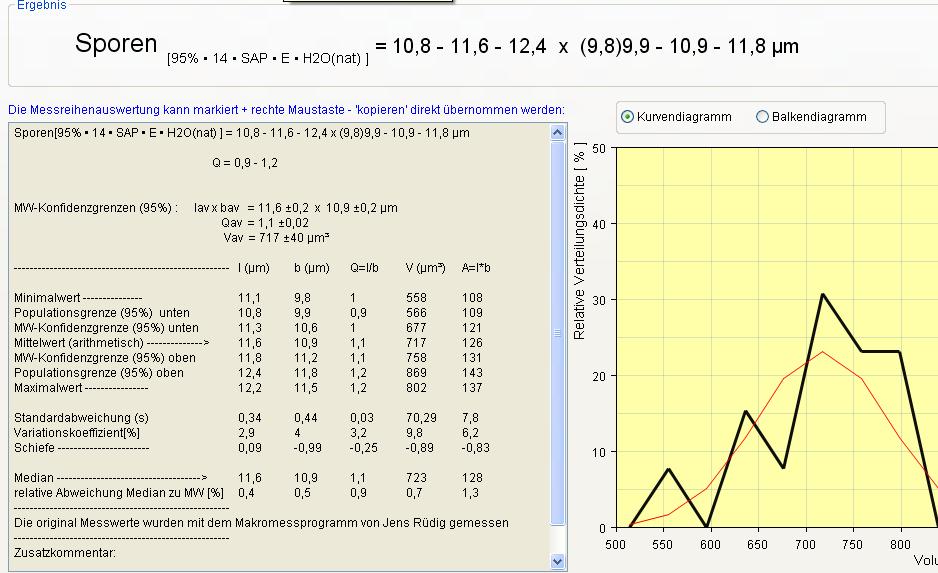Viewport: 938px width, 573px height.
Task: Switch to Balkendiagramm chart option
Action: click(763, 117)
